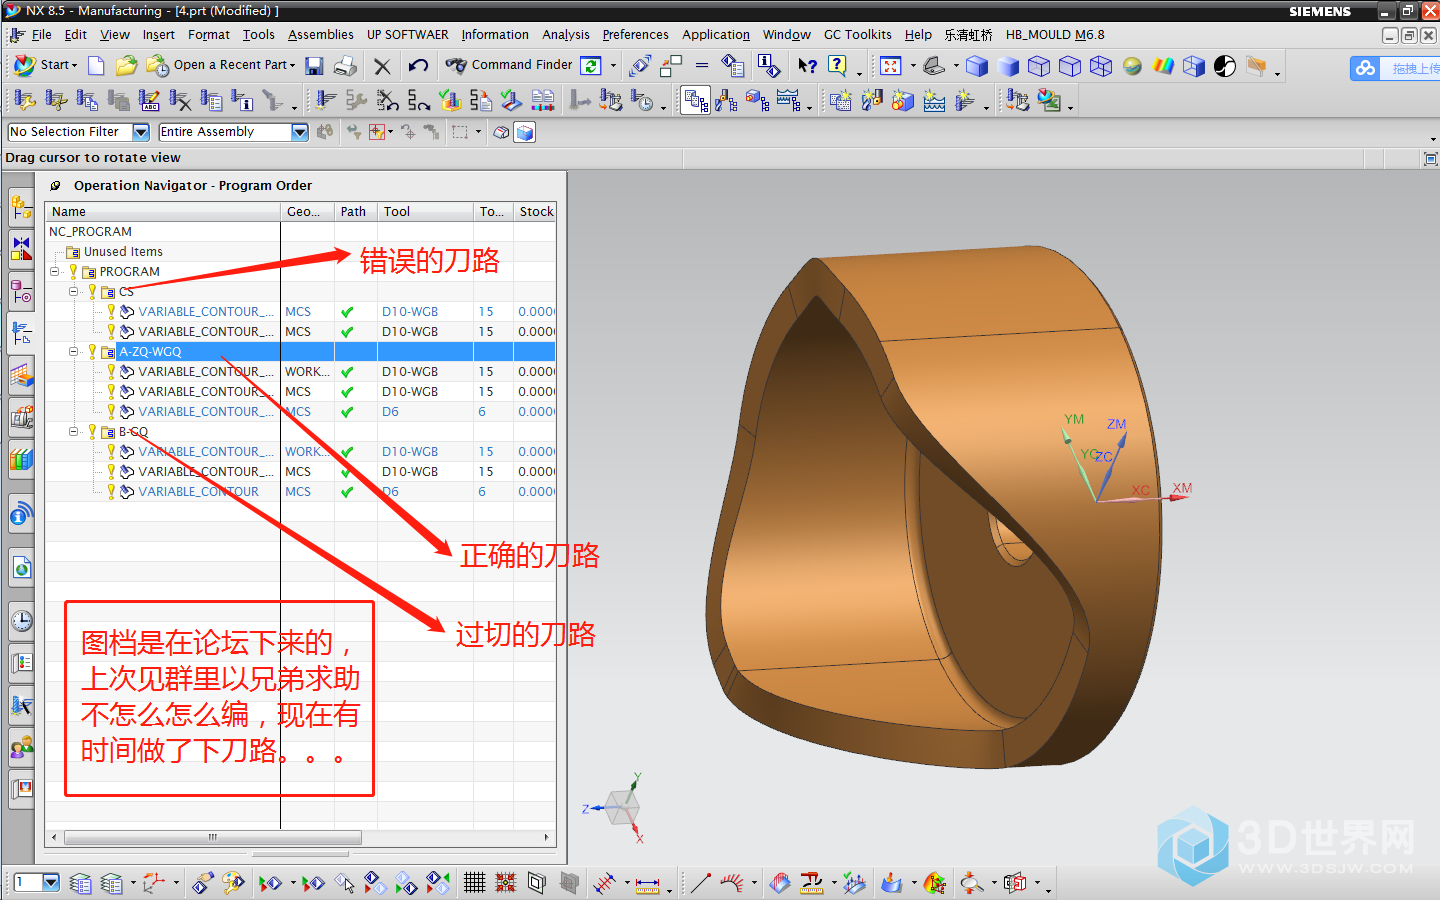Click the True Shading color stripes icon
Viewport: 1440px width, 900px height.
pyautogui.click(x=1163, y=66)
